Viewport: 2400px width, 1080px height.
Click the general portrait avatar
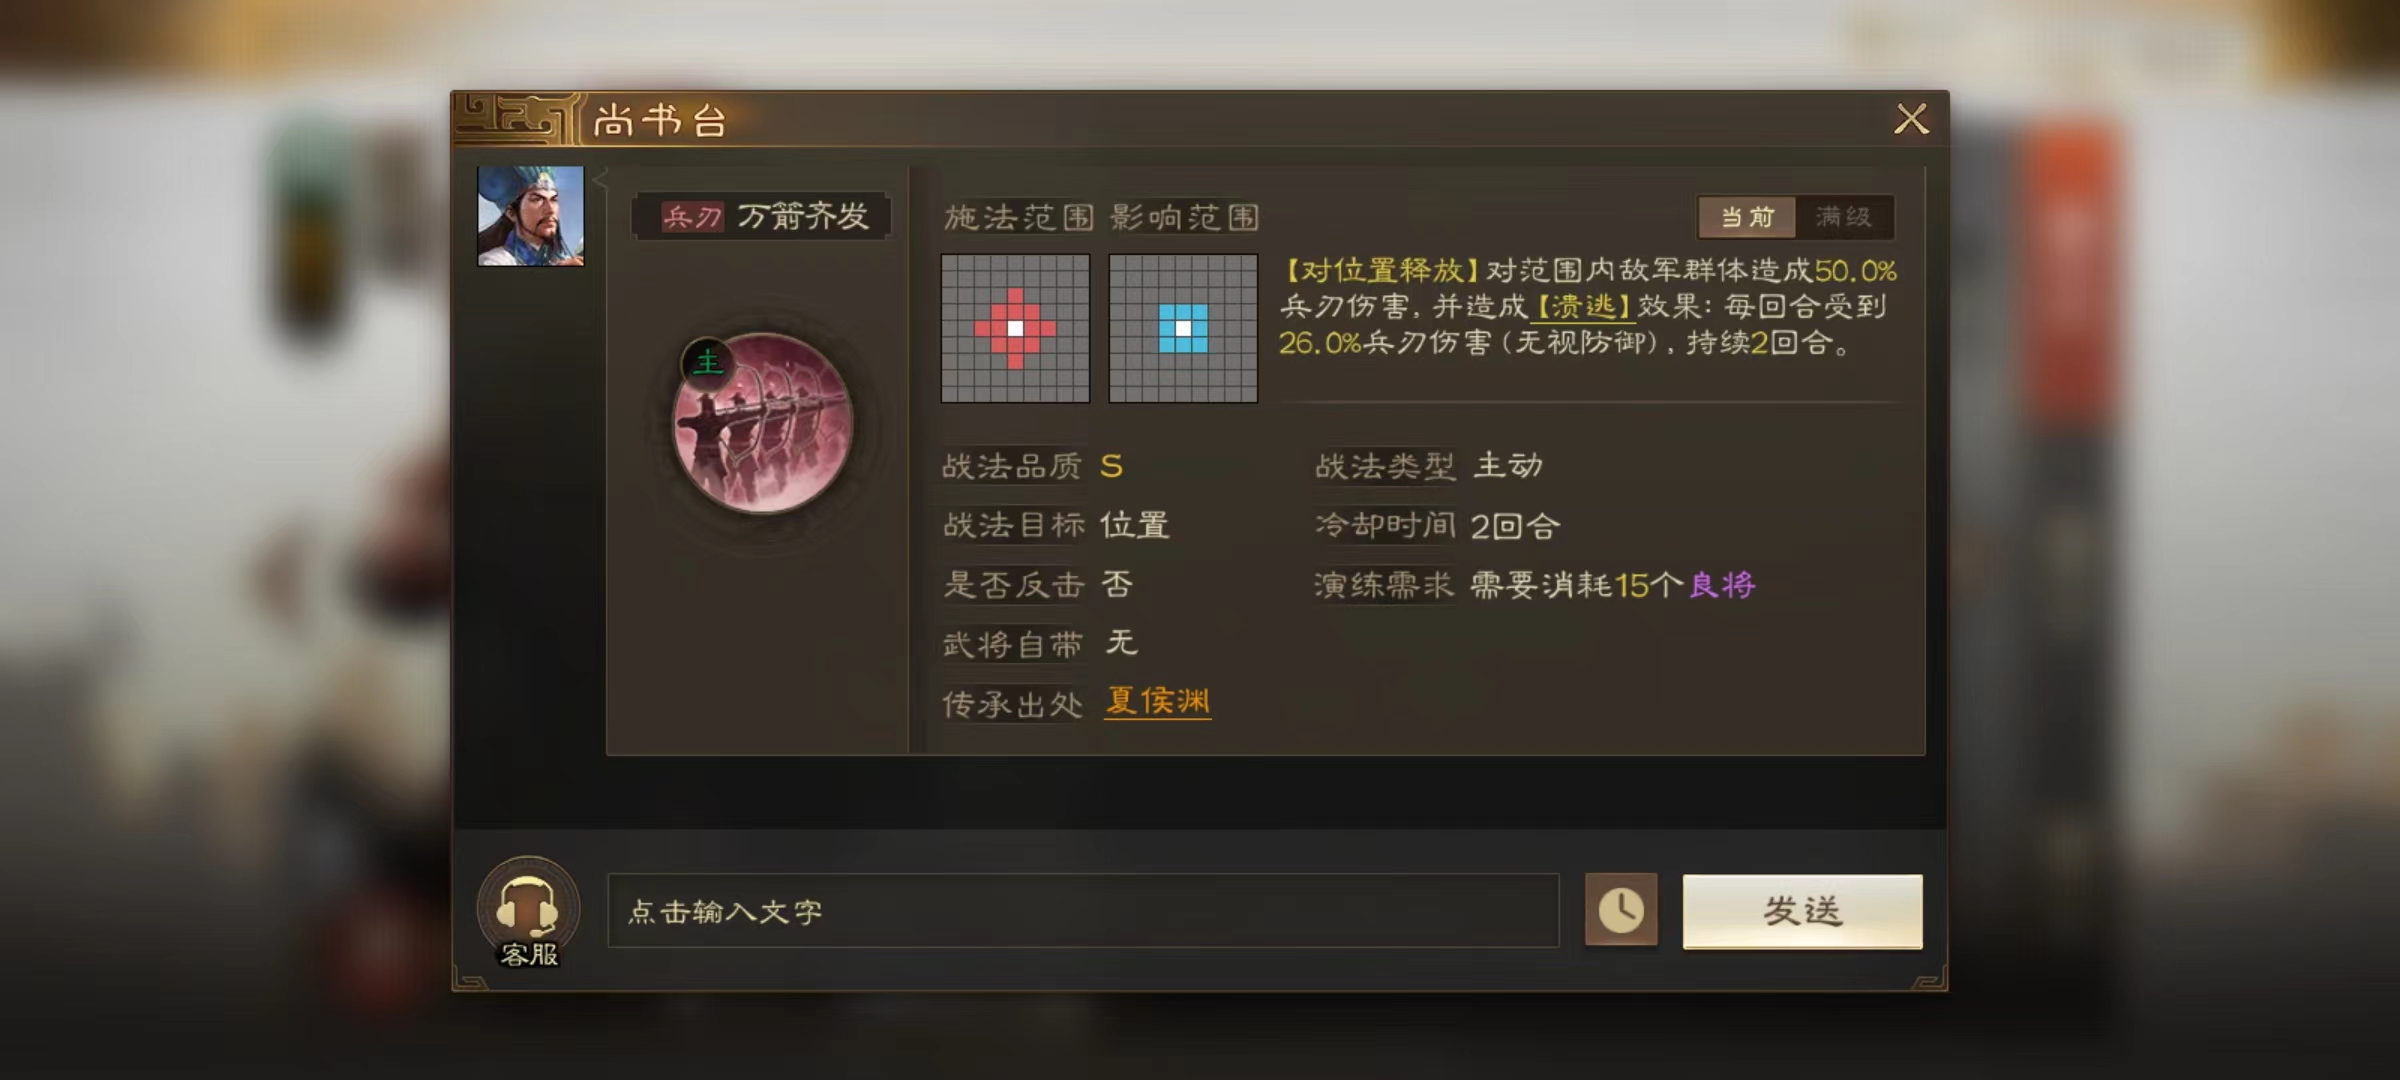[x=530, y=216]
